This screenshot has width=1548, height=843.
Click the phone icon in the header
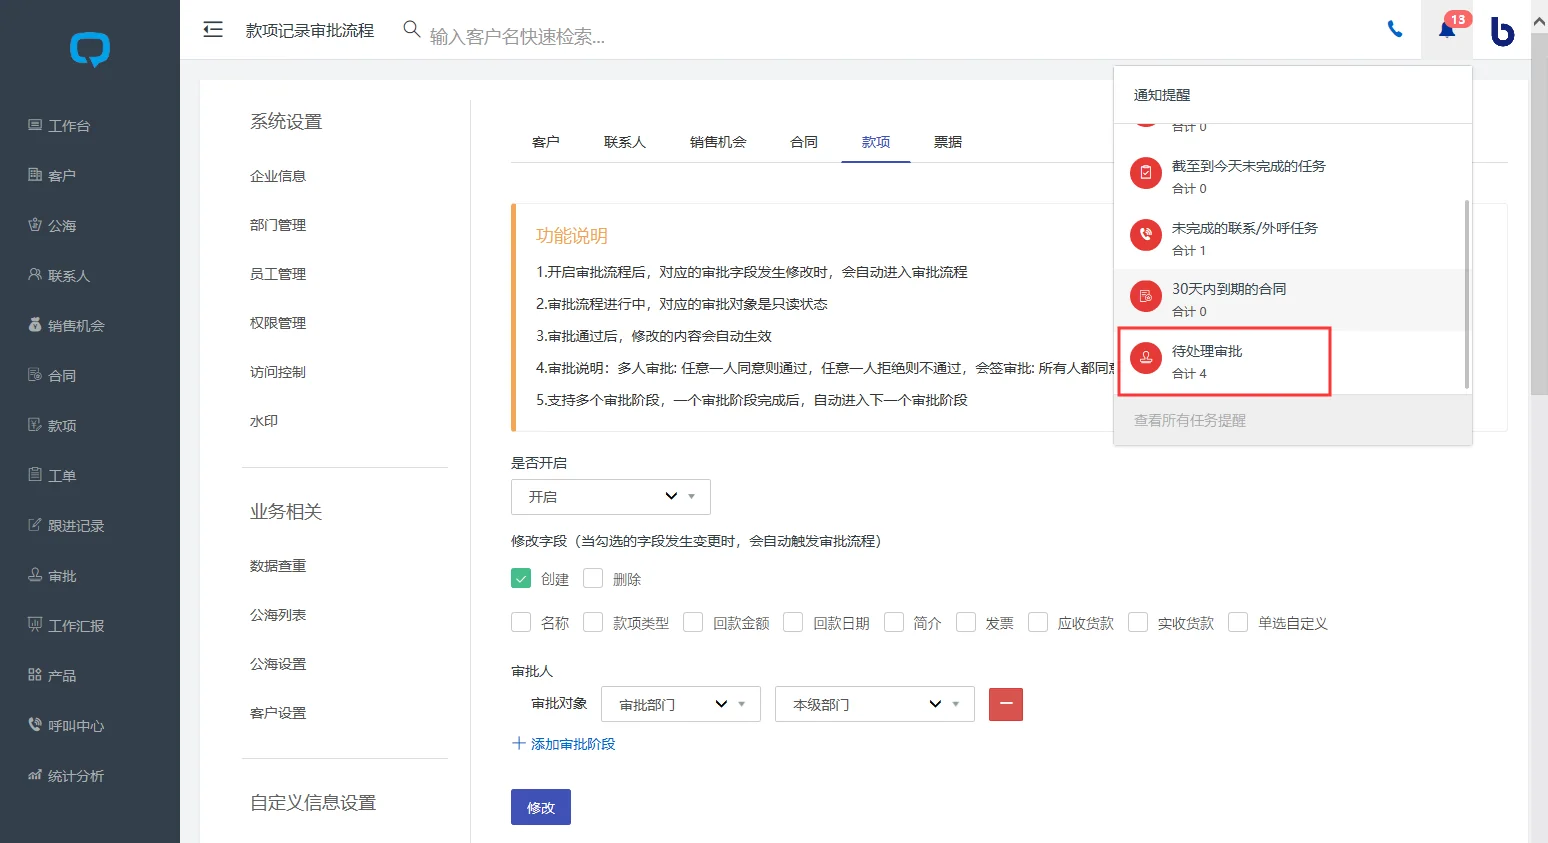(1395, 29)
